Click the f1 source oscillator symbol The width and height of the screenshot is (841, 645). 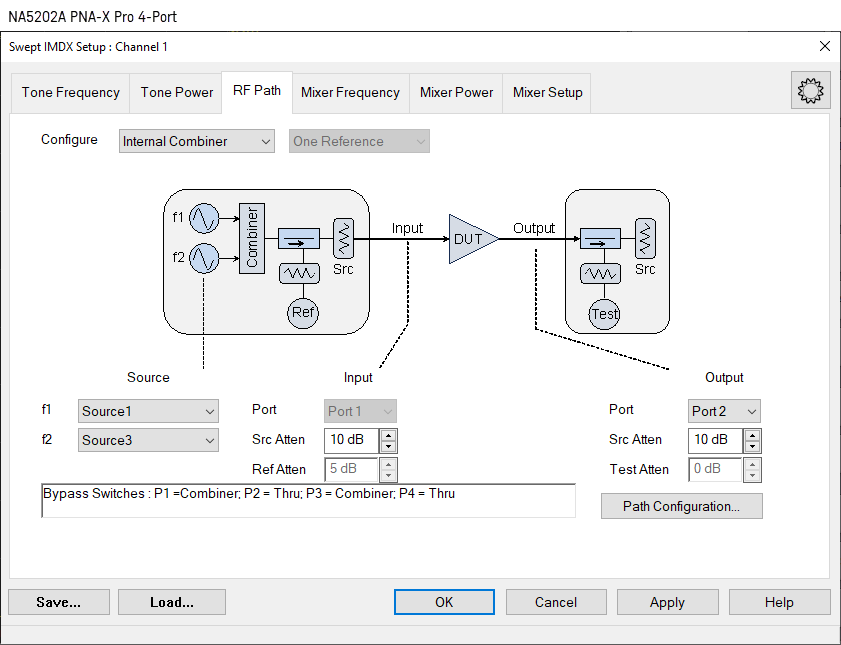[204, 218]
